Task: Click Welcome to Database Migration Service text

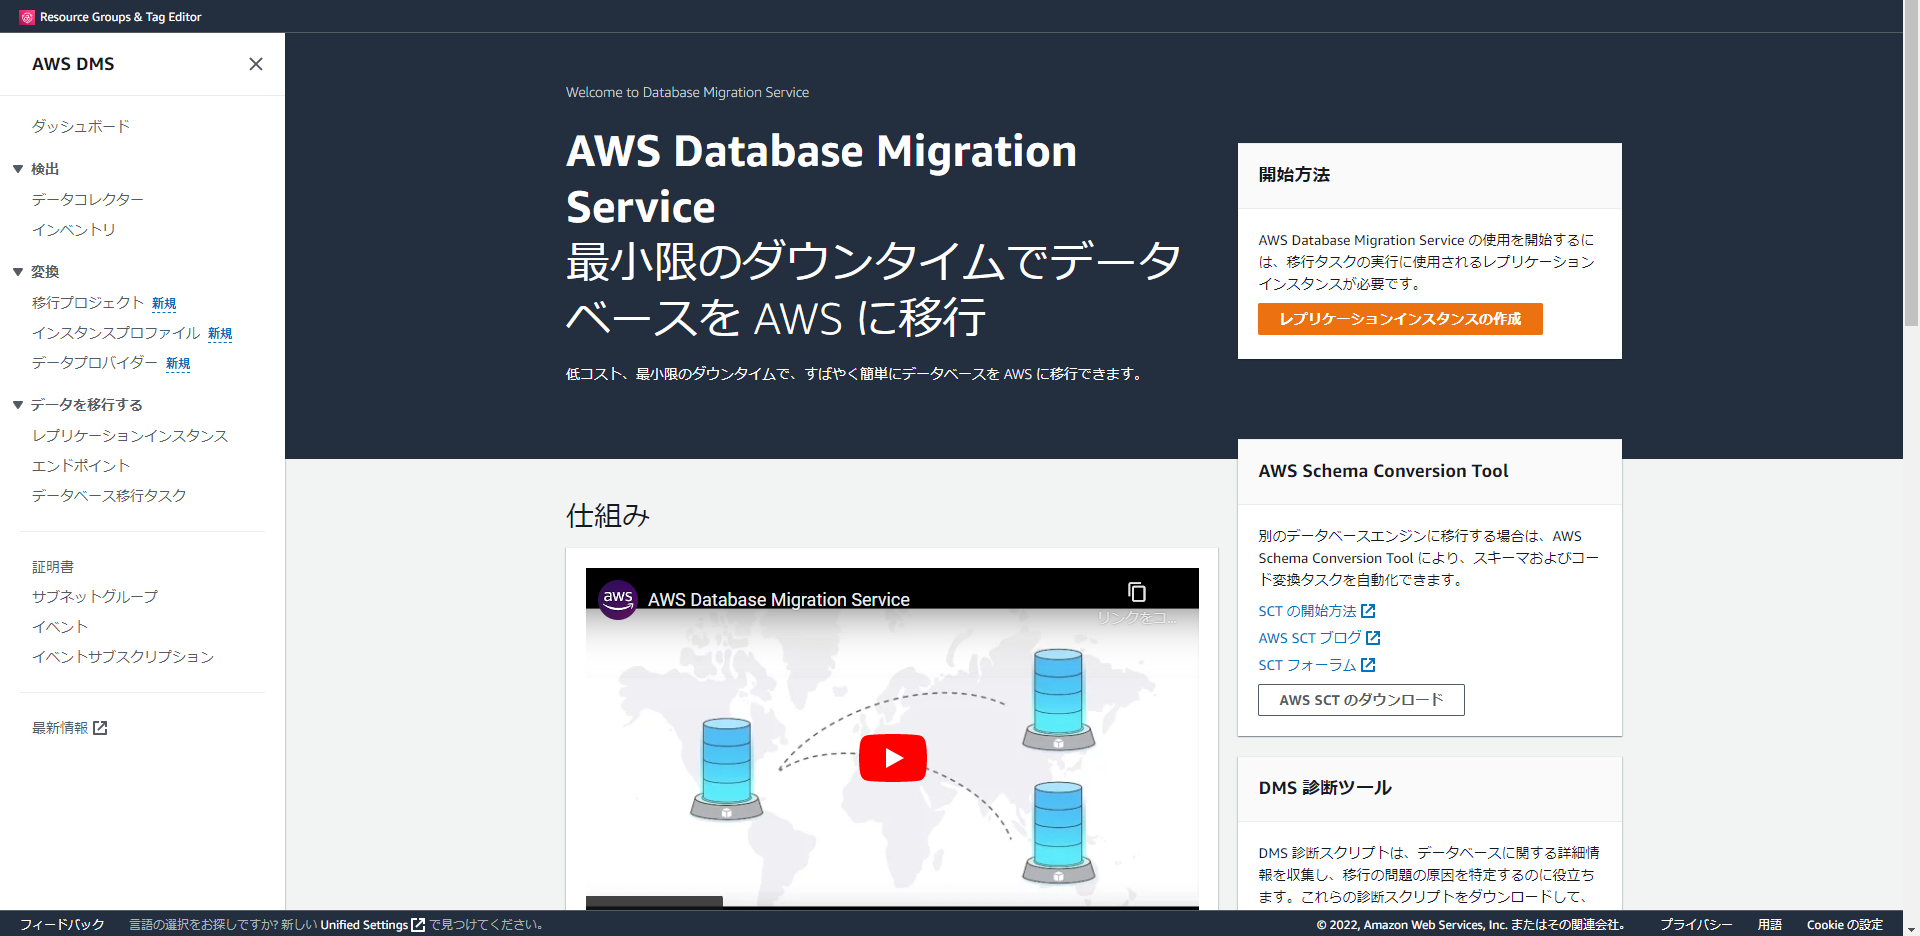Action: [x=687, y=92]
